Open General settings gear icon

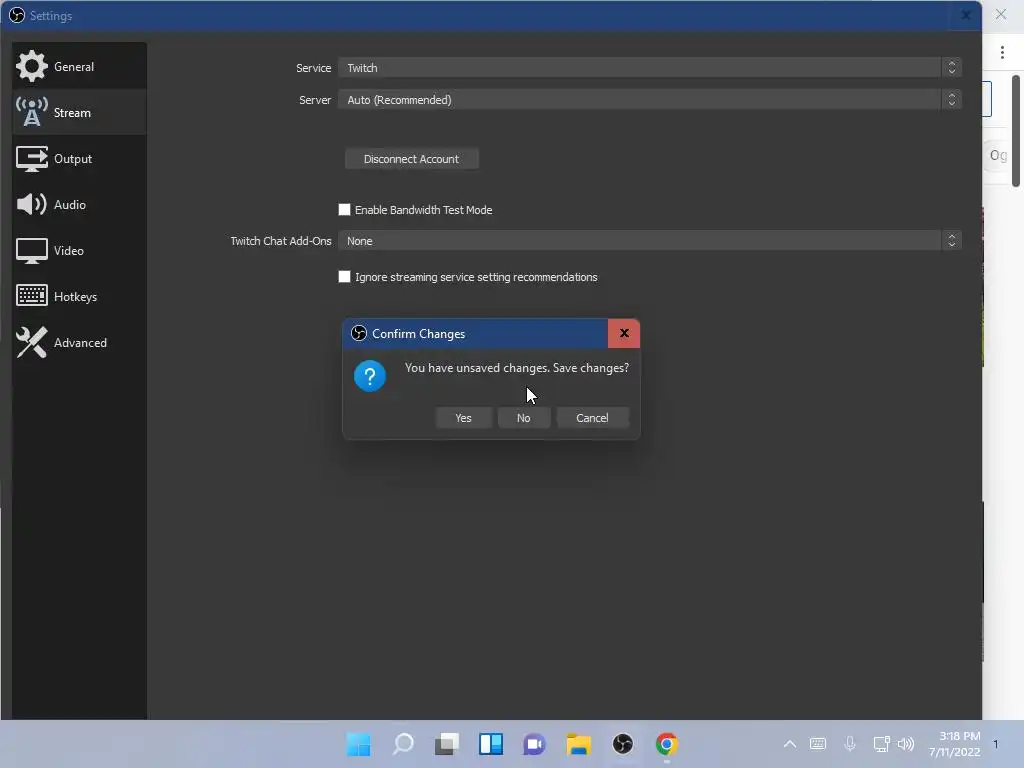coord(31,66)
